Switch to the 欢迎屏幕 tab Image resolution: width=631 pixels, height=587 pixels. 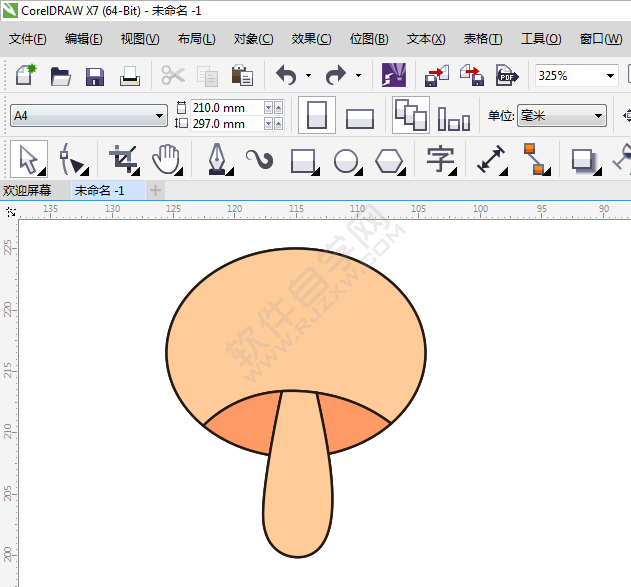coord(28,190)
